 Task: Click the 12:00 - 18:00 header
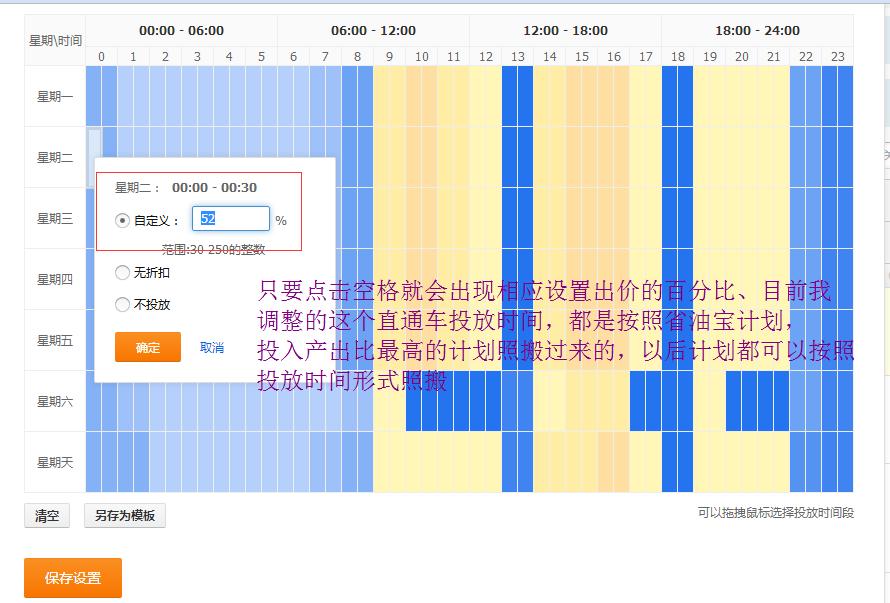pyautogui.click(x=565, y=31)
